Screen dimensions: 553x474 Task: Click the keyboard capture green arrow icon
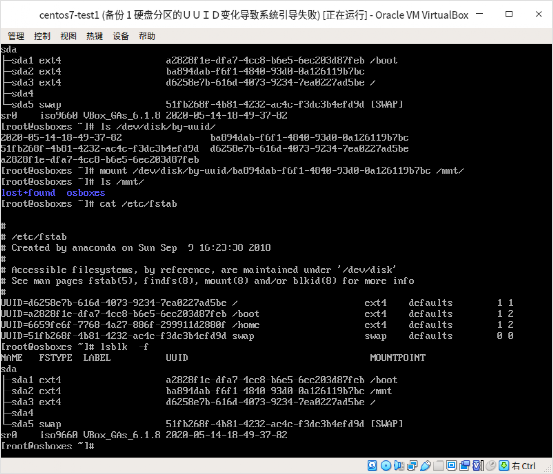(504, 466)
